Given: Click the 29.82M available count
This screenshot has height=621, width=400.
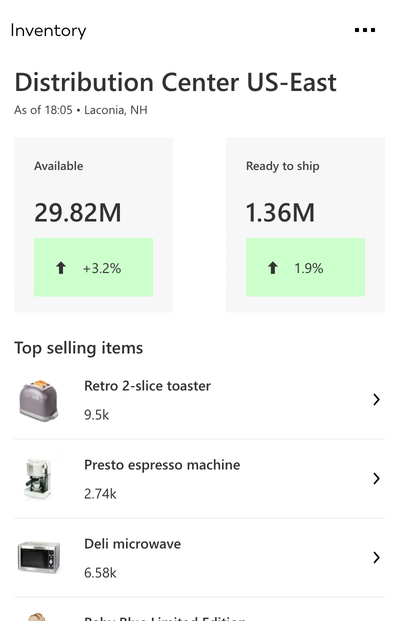Looking at the screenshot, I should click(x=78, y=213).
